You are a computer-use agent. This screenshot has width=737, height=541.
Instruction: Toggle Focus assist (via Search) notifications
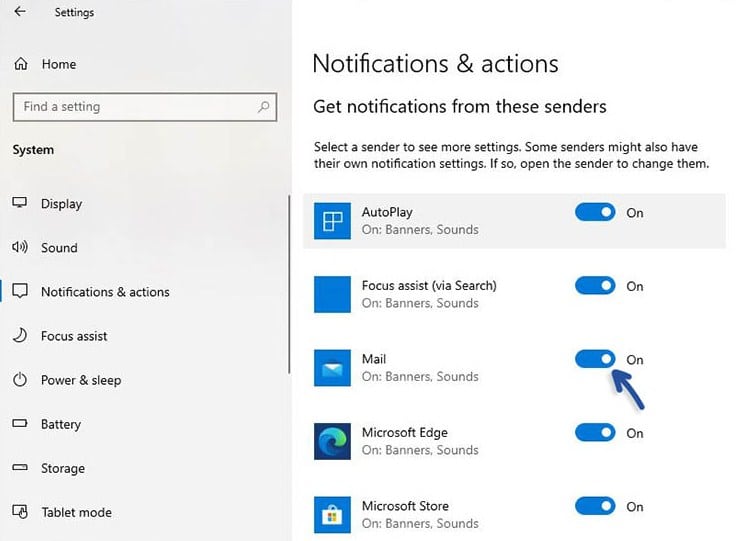595,285
